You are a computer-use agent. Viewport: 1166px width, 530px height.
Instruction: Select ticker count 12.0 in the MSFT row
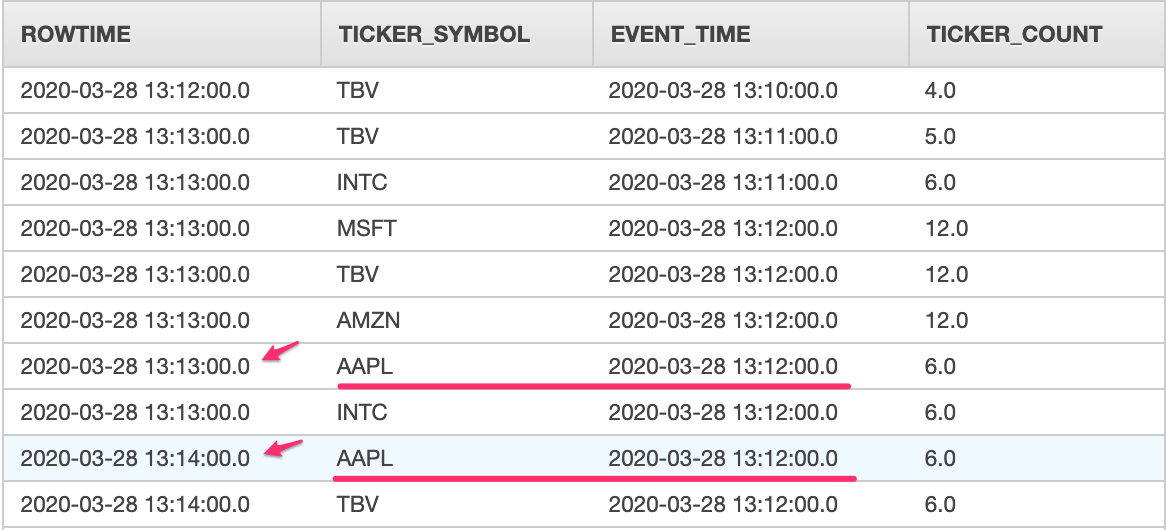pyautogui.click(x=946, y=228)
